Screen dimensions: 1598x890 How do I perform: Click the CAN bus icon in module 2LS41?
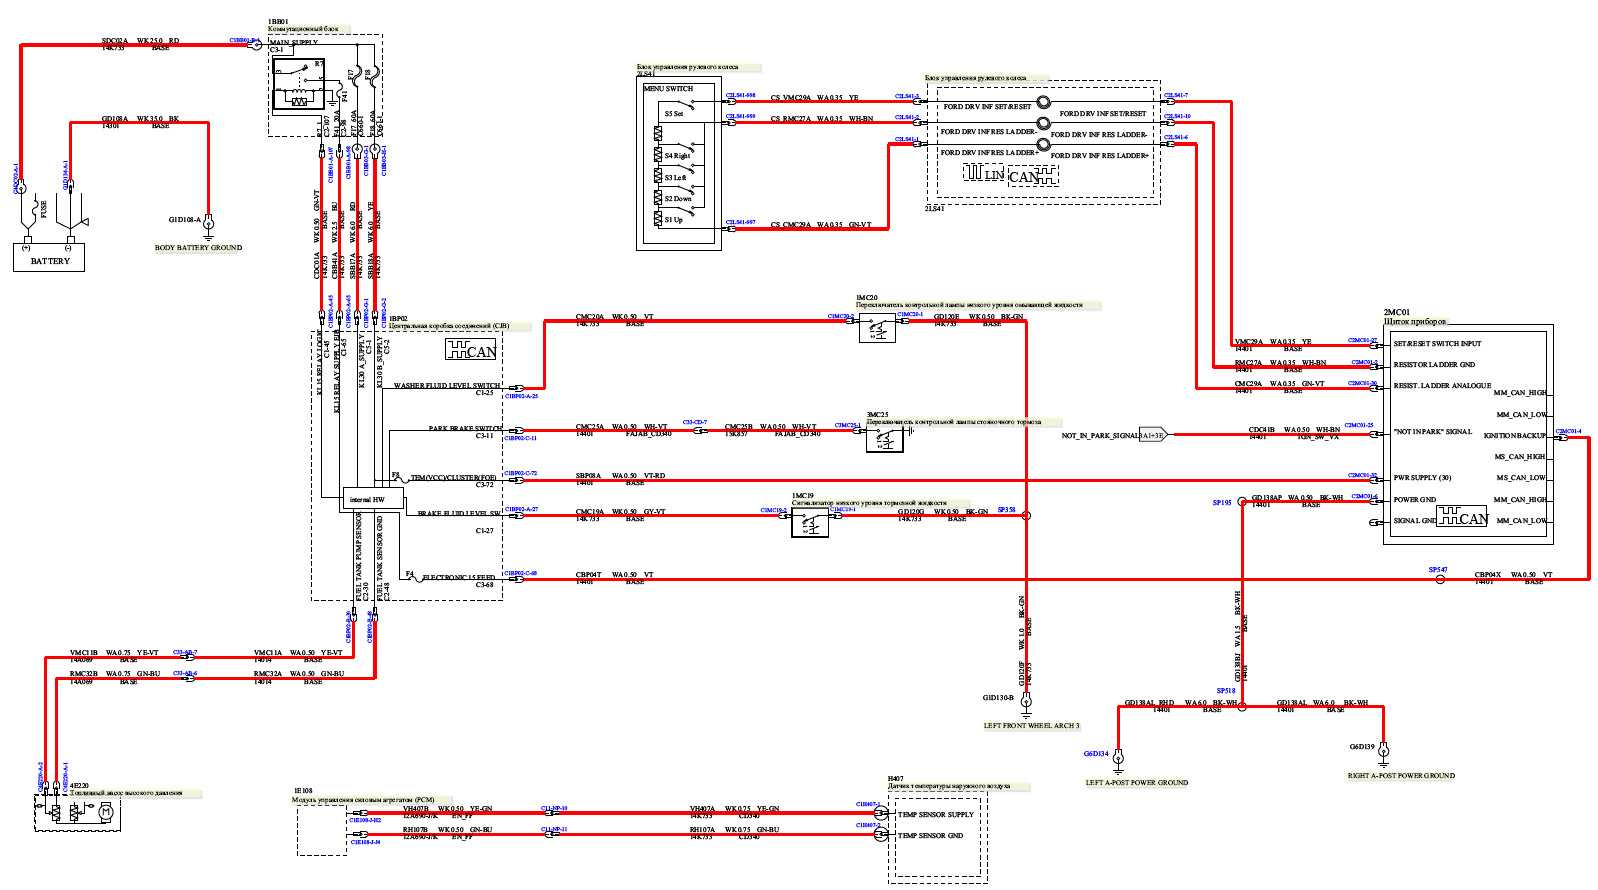coord(1033,176)
